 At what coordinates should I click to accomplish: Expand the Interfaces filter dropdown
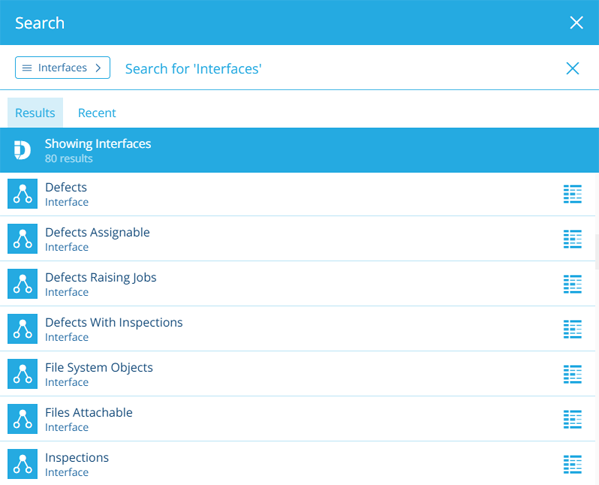(63, 68)
